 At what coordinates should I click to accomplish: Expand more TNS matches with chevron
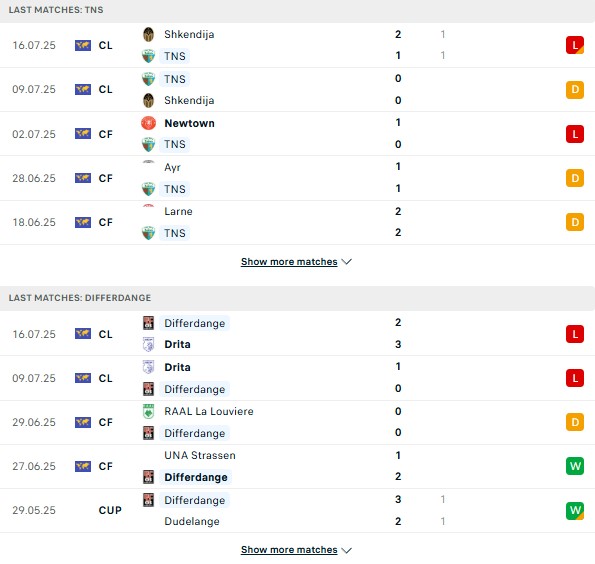(346, 262)
